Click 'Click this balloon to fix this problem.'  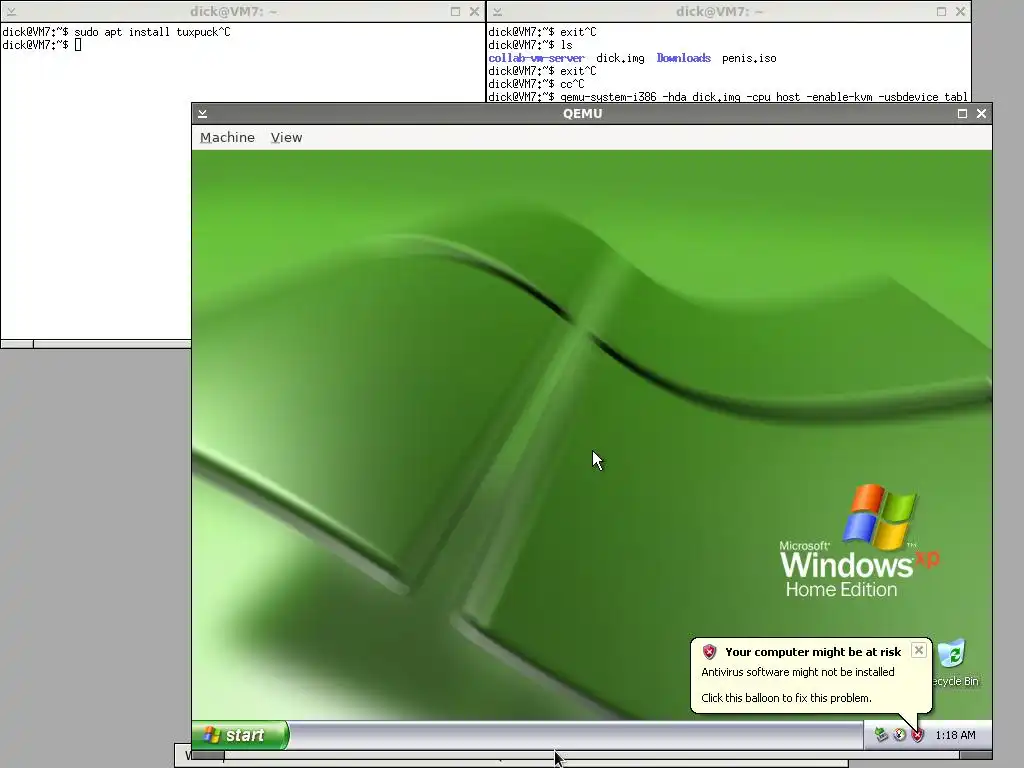[786, 698]
